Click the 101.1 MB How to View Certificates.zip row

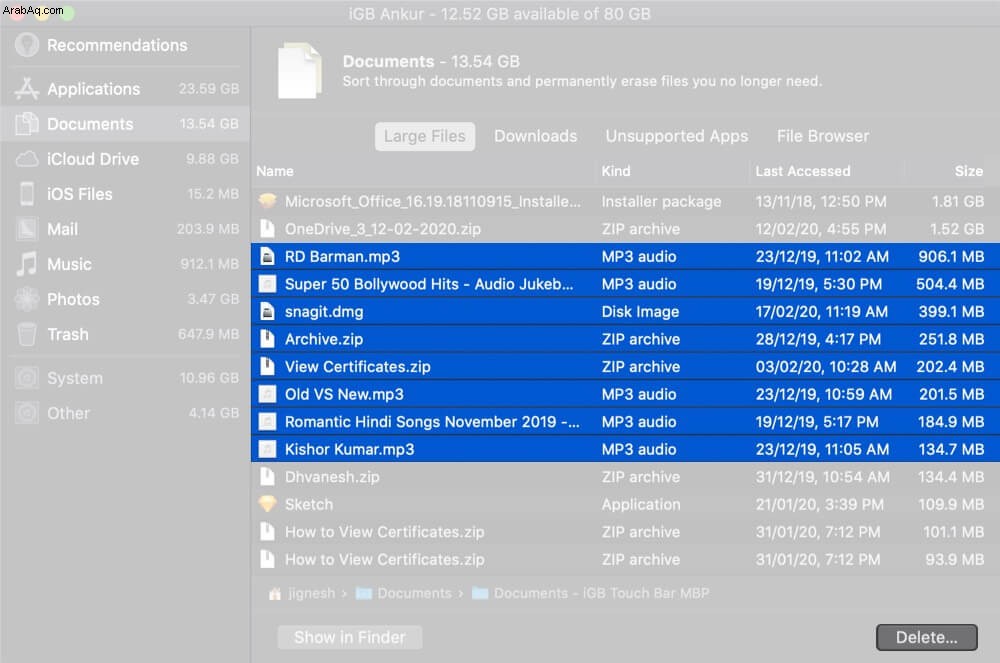[x=625, y=532]
